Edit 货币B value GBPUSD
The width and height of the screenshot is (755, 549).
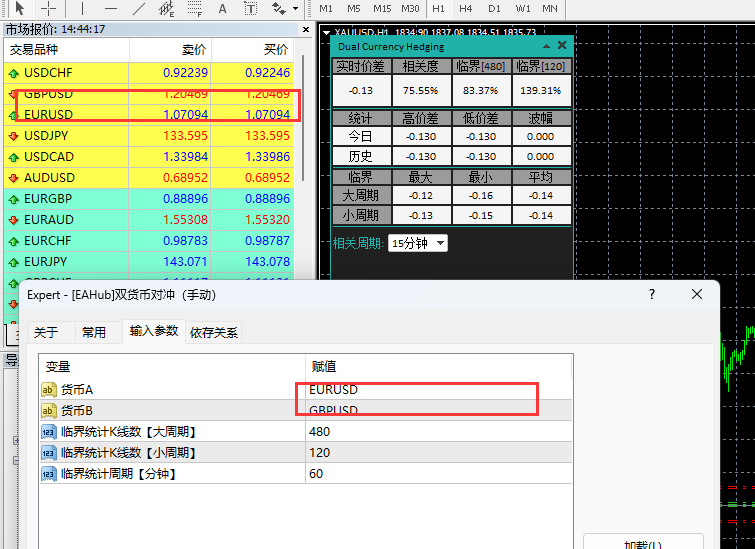439,410
